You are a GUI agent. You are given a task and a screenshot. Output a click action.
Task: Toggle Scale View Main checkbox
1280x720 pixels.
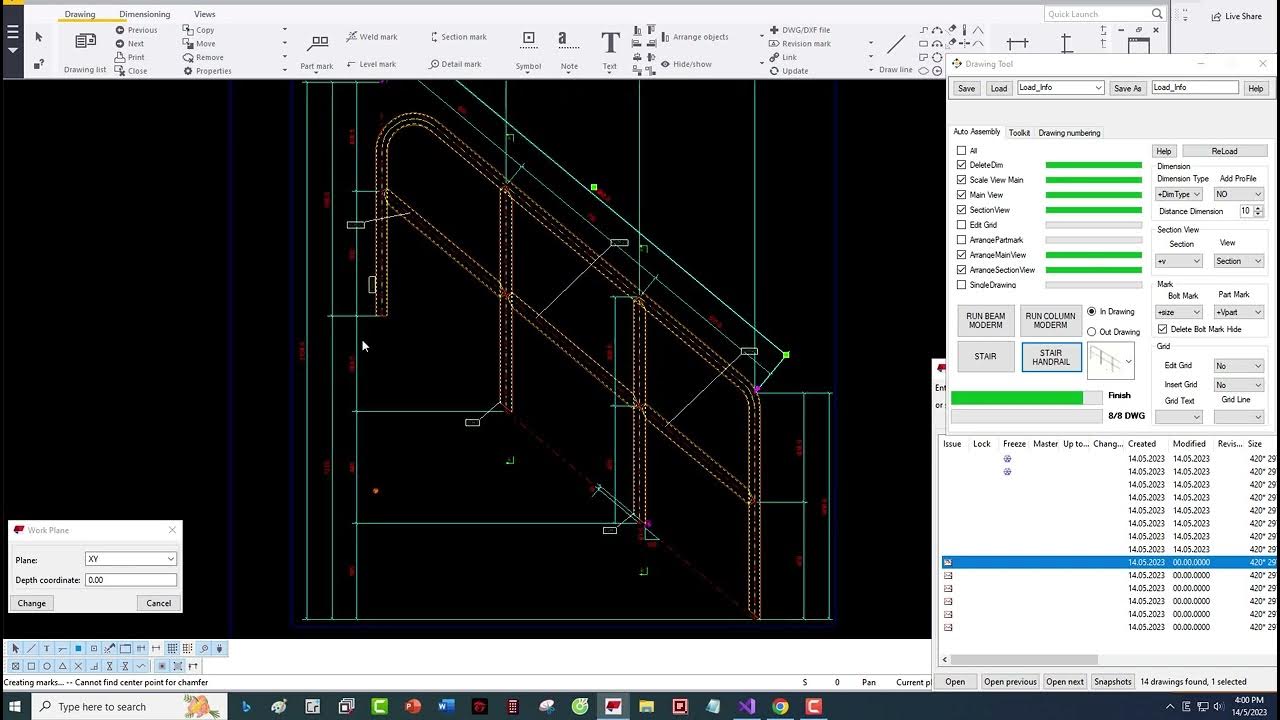click(962, 180)
